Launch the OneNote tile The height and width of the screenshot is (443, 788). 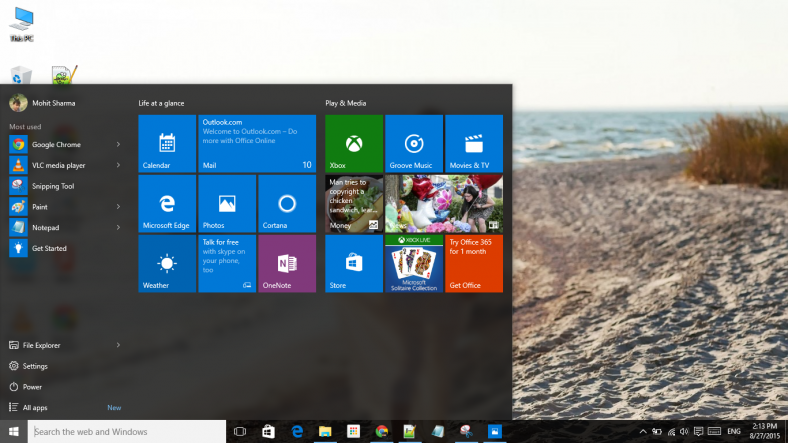tap(287, 264)
